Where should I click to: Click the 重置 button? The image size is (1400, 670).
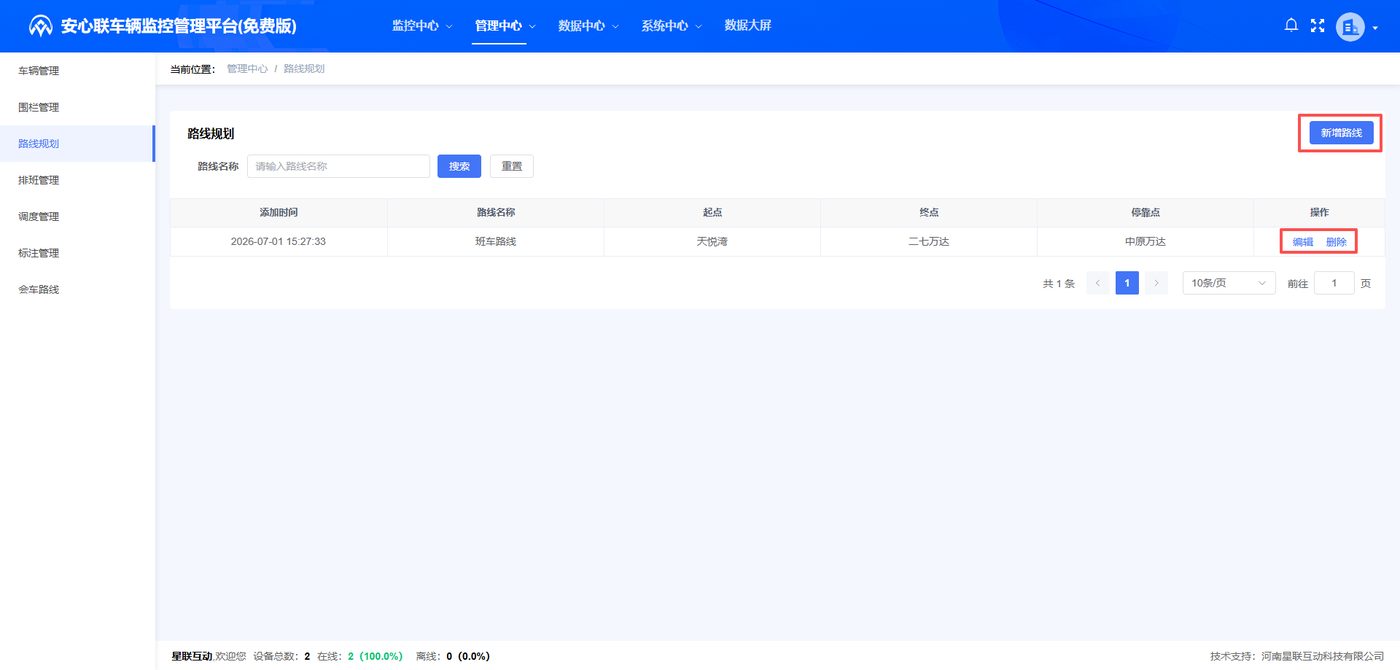pyautogui.click(x=512, y=166)
